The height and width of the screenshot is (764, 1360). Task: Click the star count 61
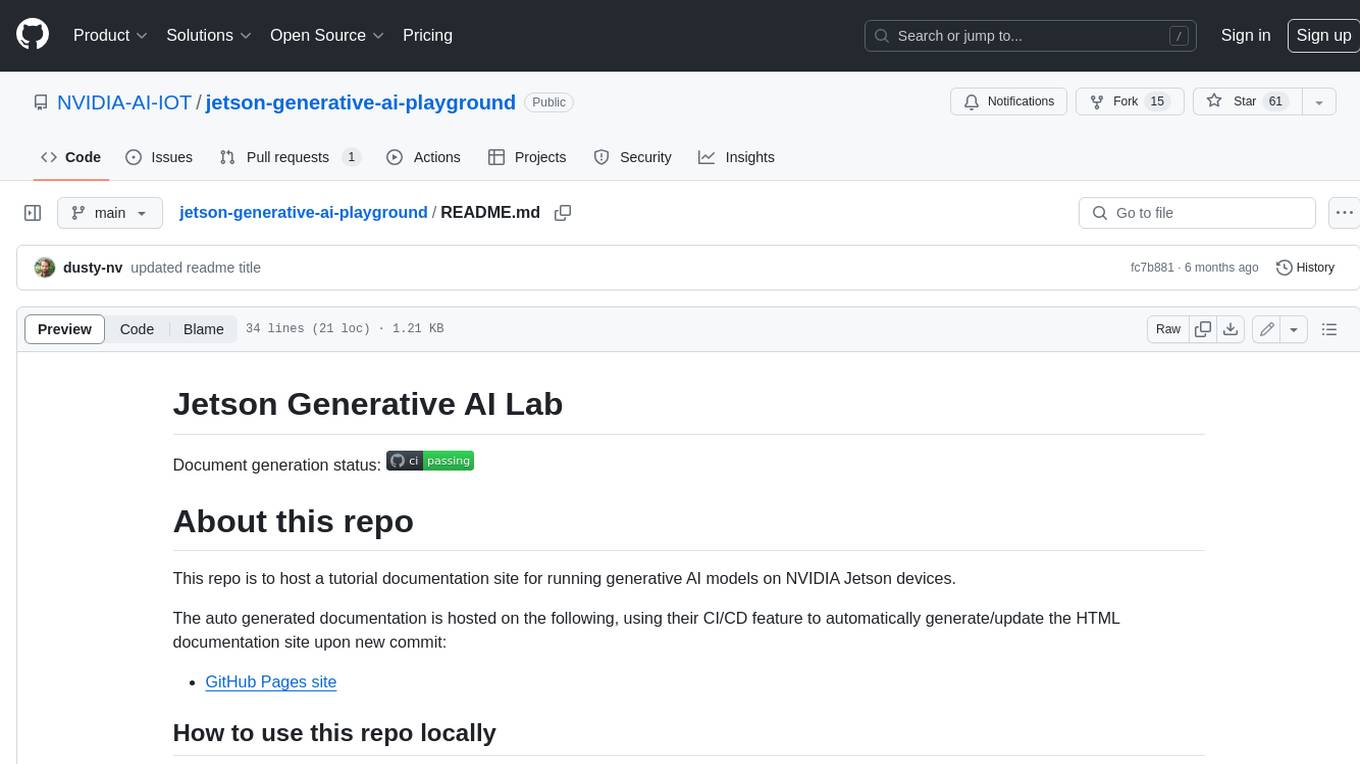pyautogui.click(x=1275, y=102)
